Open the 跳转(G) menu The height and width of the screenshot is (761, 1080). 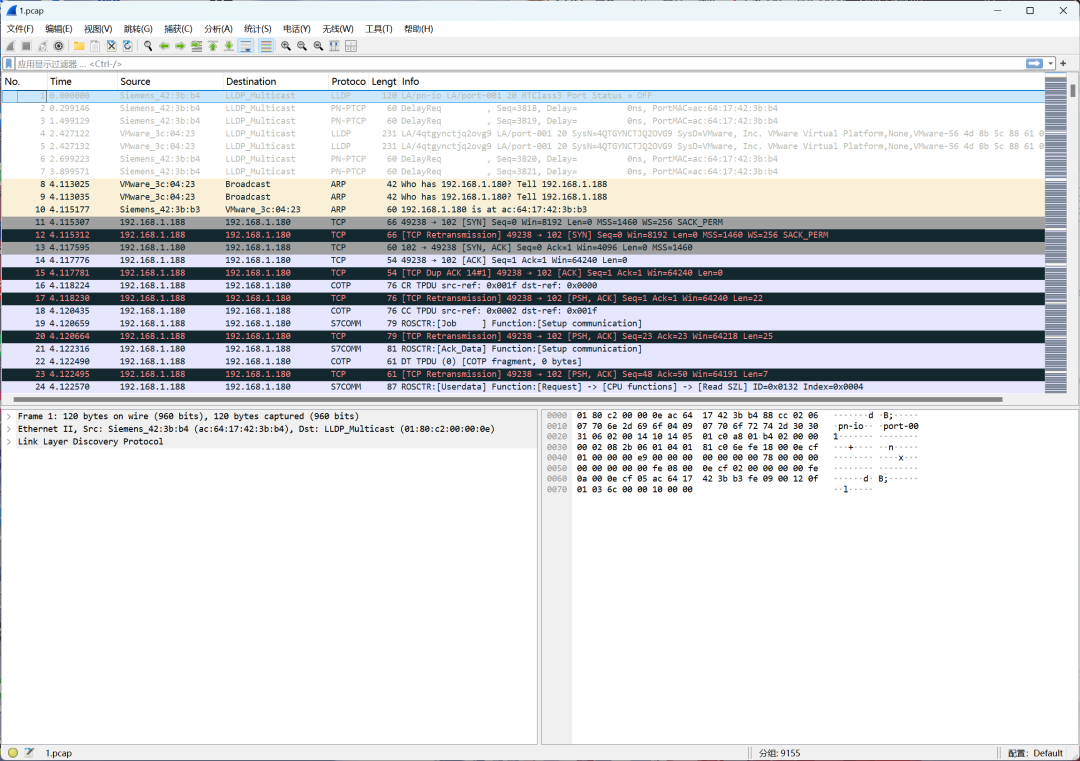pos(138,29)
